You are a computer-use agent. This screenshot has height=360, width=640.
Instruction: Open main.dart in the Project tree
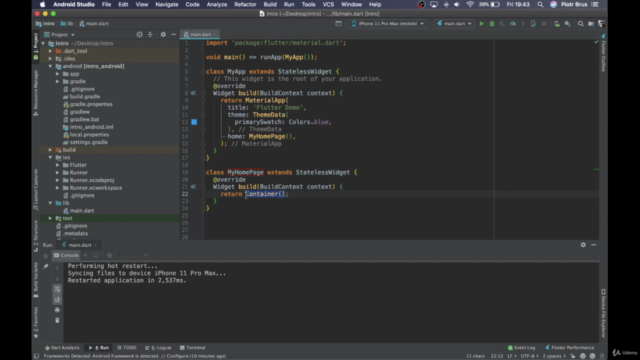pos(82,211)
